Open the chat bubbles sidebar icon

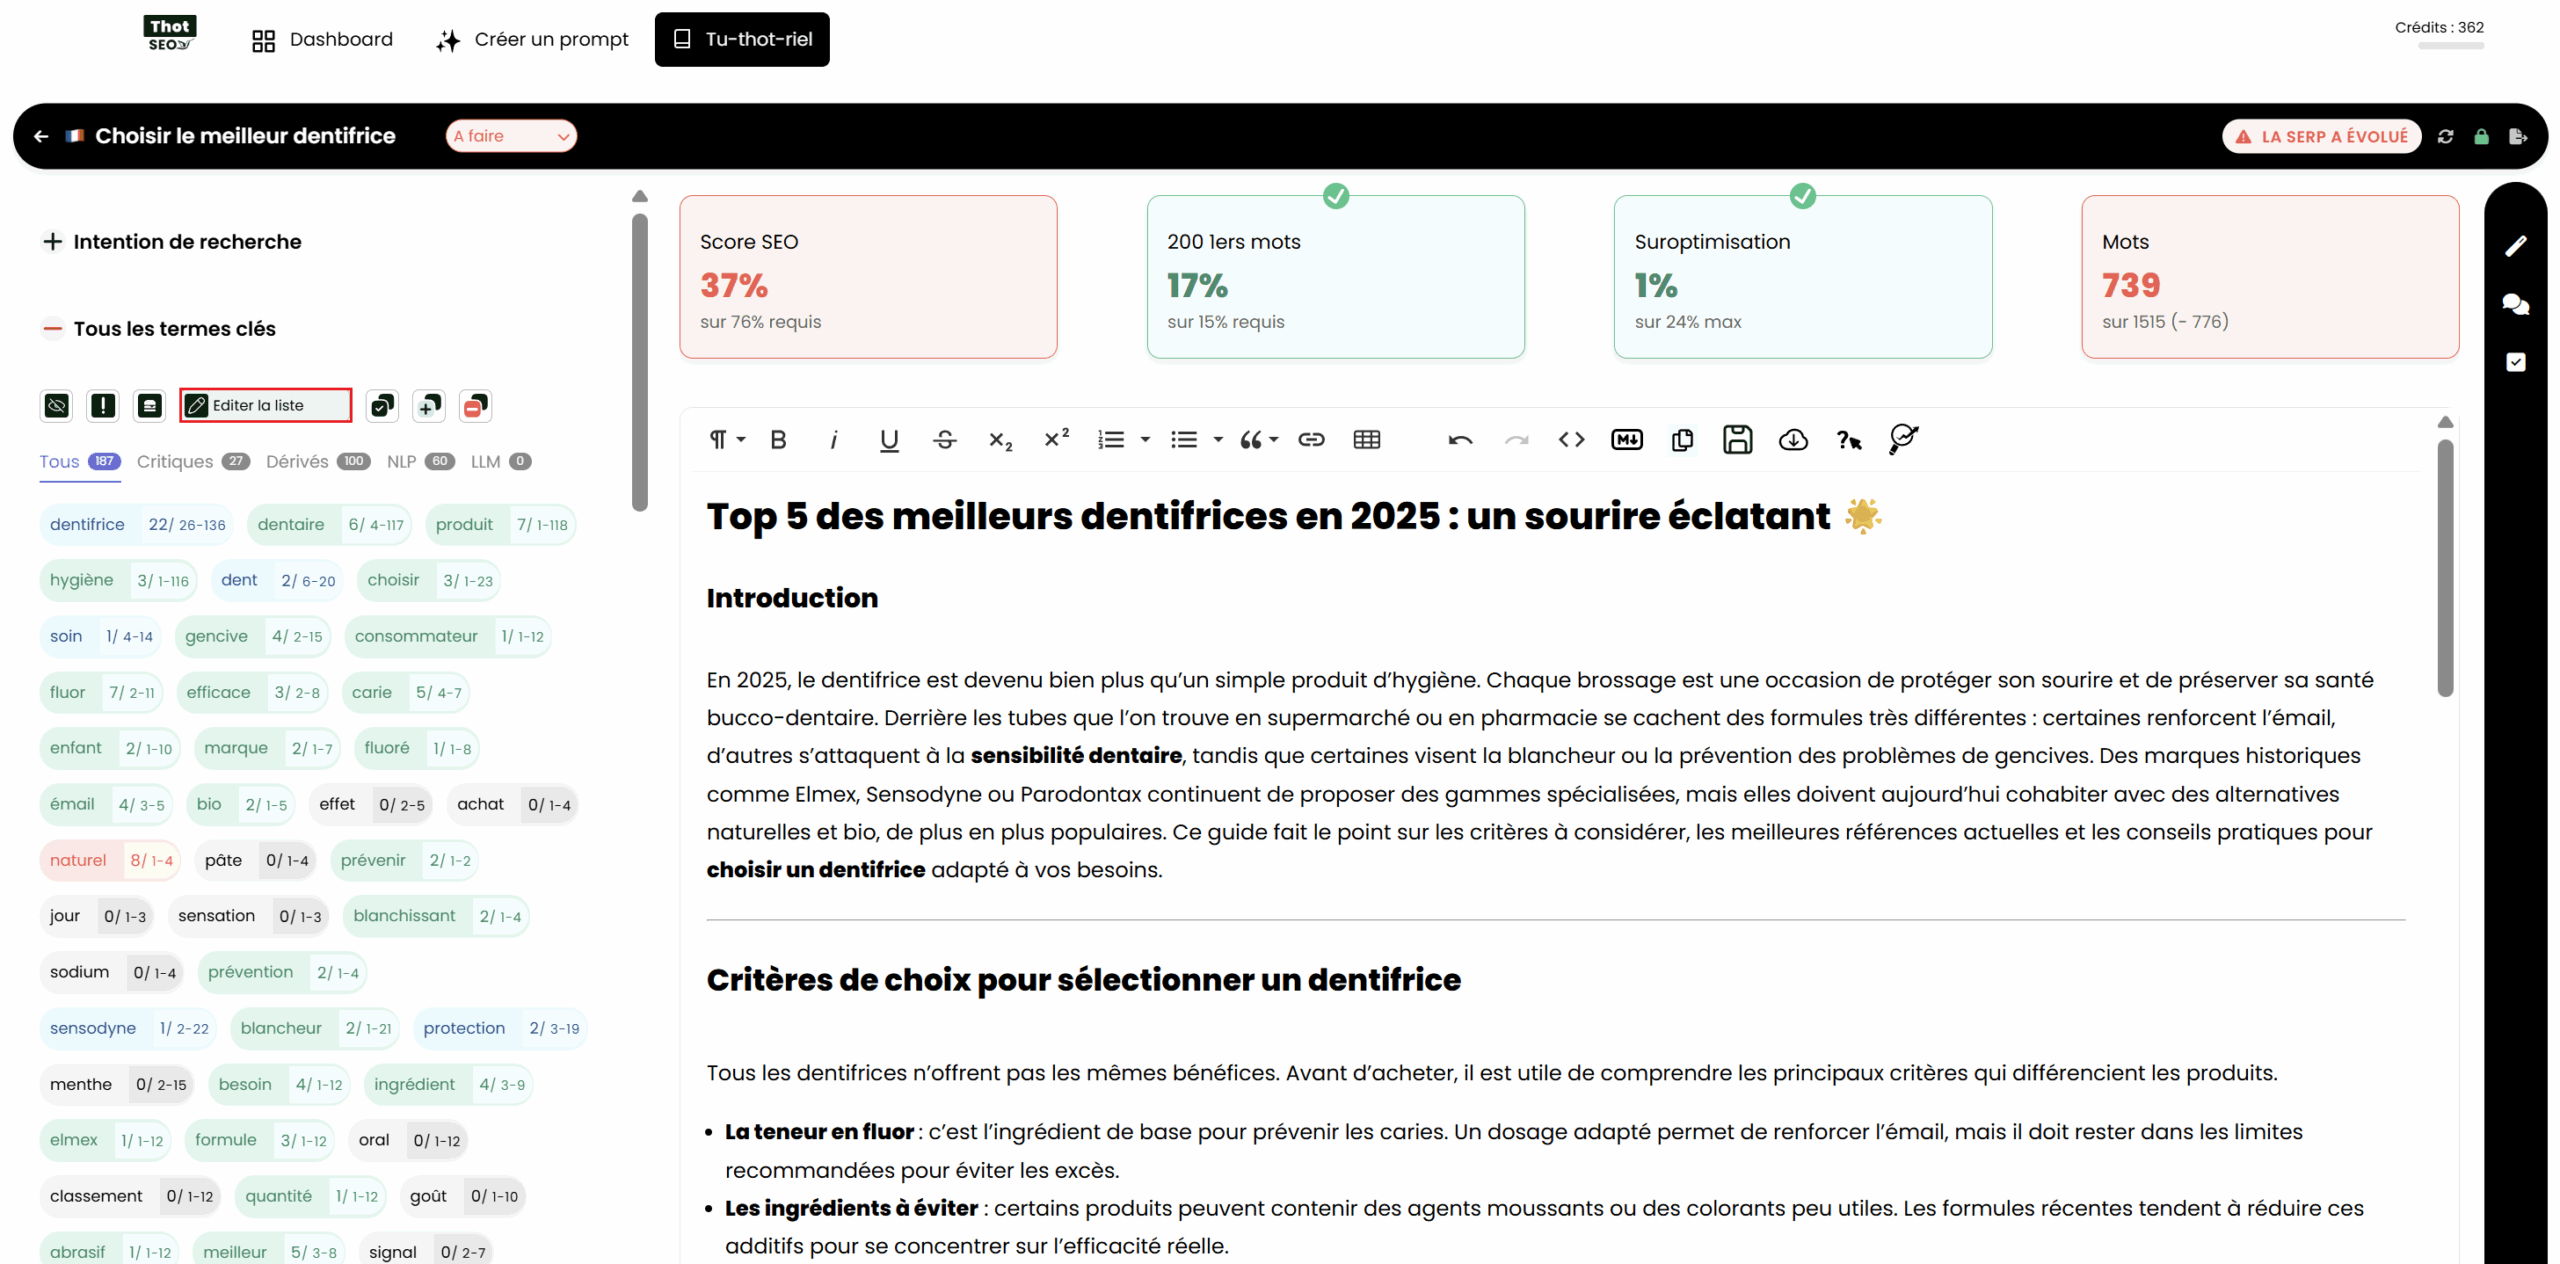point(2515,304)
